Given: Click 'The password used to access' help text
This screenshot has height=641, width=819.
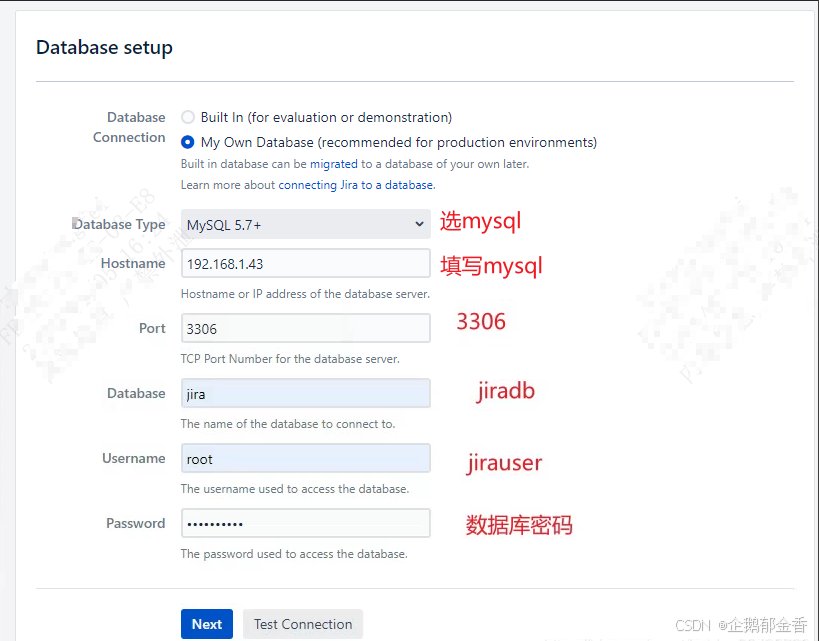Looking at the screenshot, I should tap(294, 554).
